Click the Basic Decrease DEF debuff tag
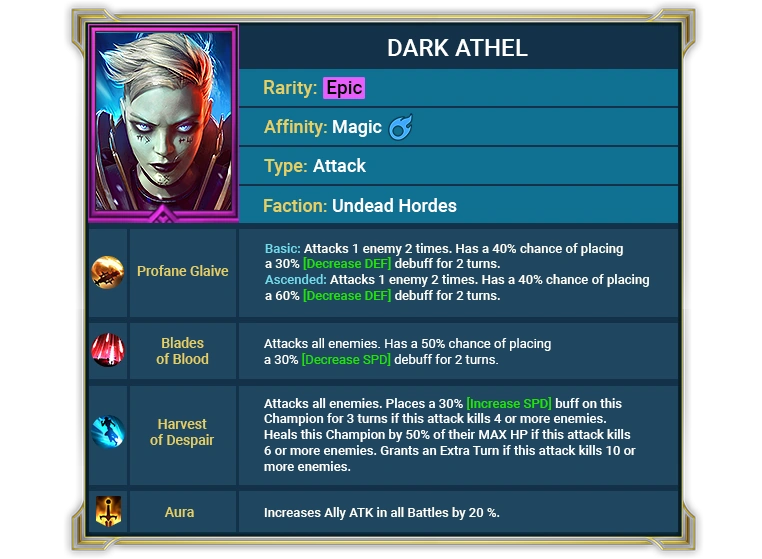 (347, 263)
